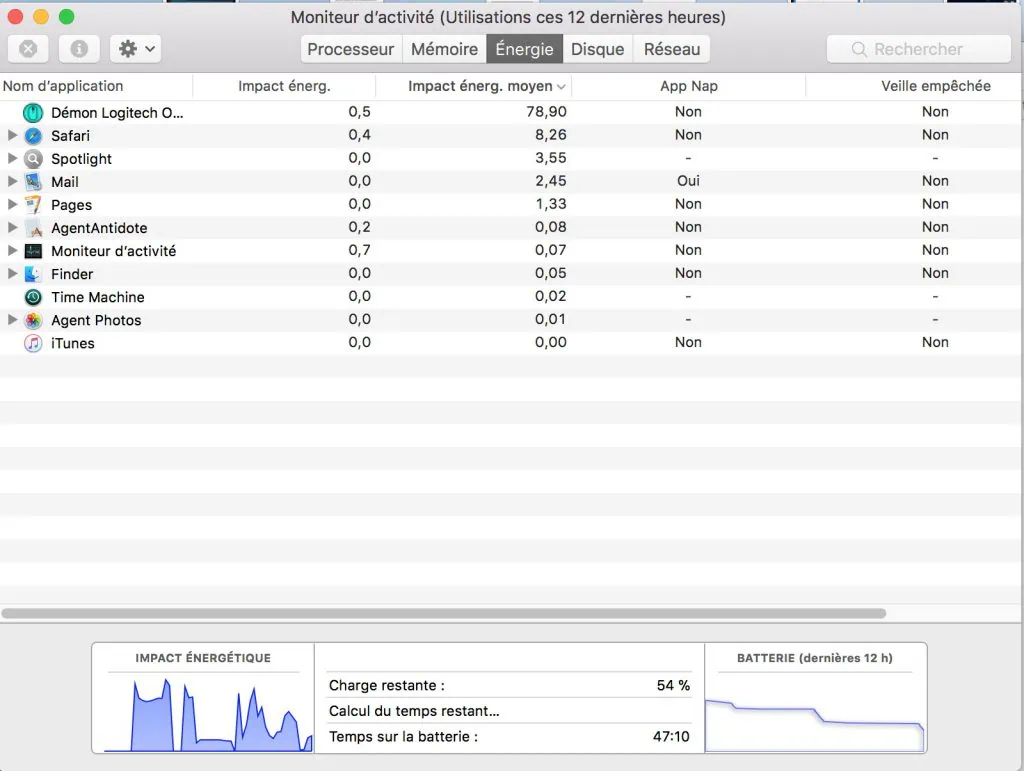Sort processes by the App Nap column
This screenshot has width=1024, height=771.
click(688, 86)
